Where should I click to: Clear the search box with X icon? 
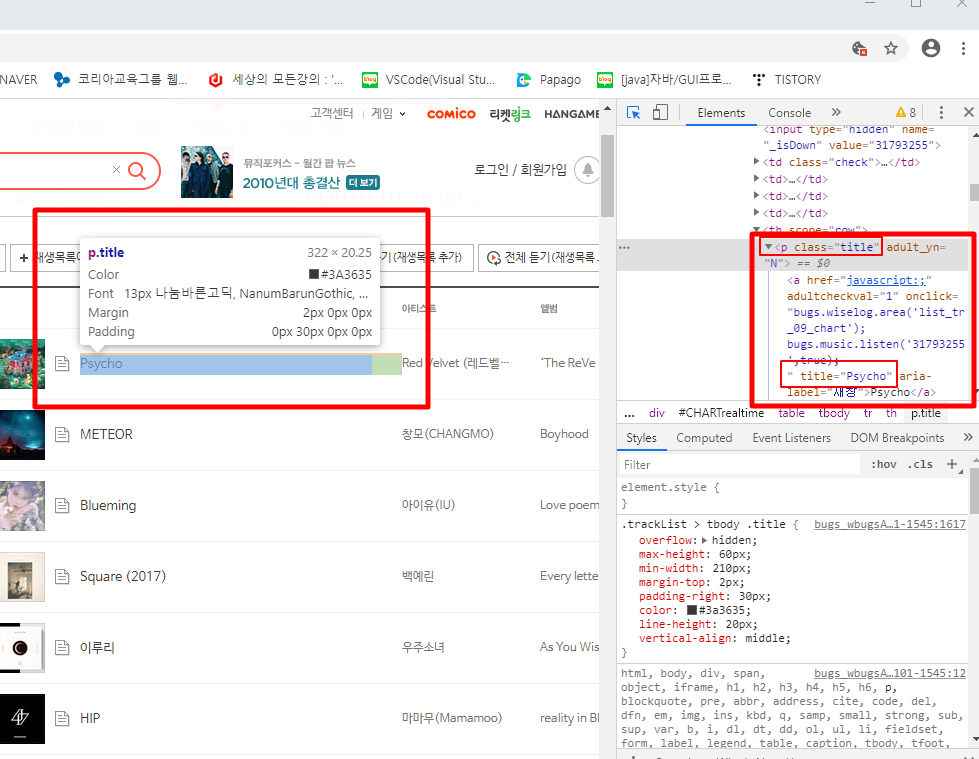click(x=116, y=169)
